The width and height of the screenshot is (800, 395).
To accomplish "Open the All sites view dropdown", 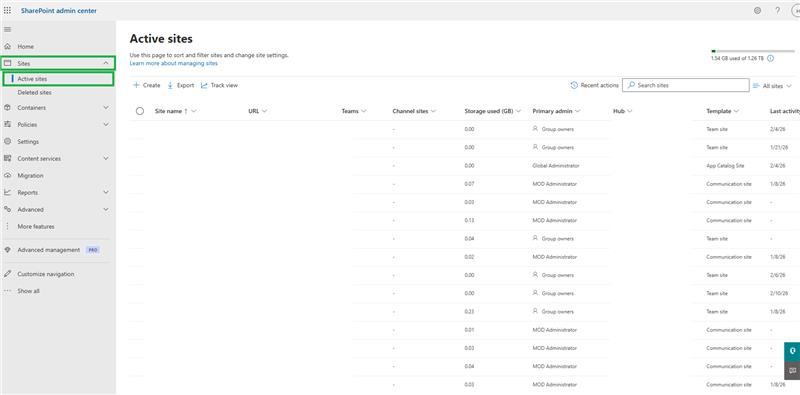I will pyautogui.click(x=772, y=86).
